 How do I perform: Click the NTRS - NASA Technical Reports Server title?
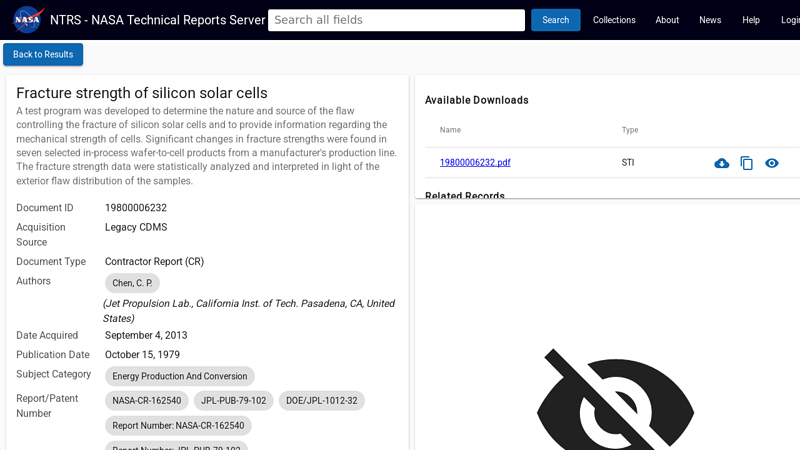(158, 20)
